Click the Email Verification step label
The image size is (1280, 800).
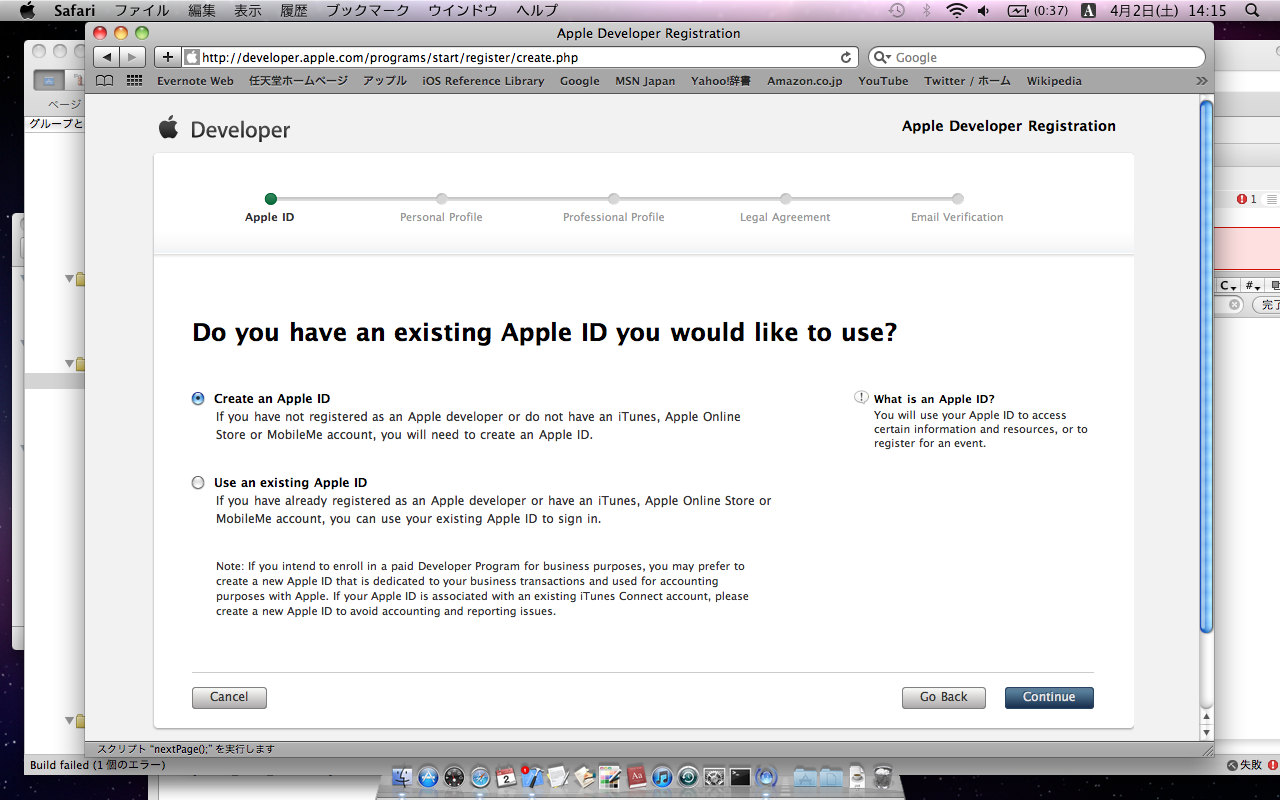957,217
